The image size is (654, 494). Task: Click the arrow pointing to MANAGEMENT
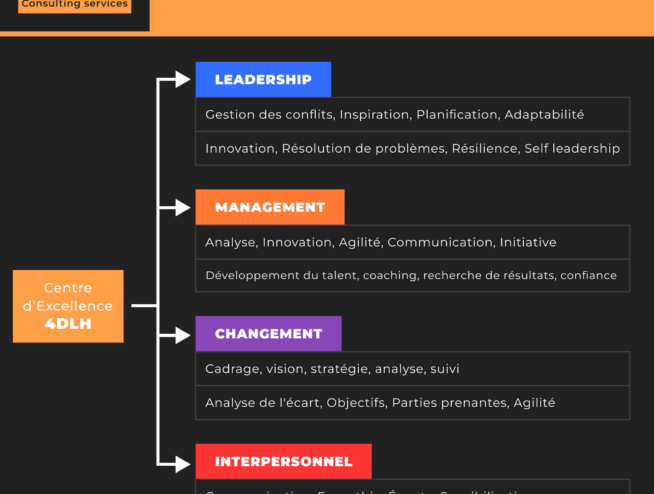(x=182, y=207)
